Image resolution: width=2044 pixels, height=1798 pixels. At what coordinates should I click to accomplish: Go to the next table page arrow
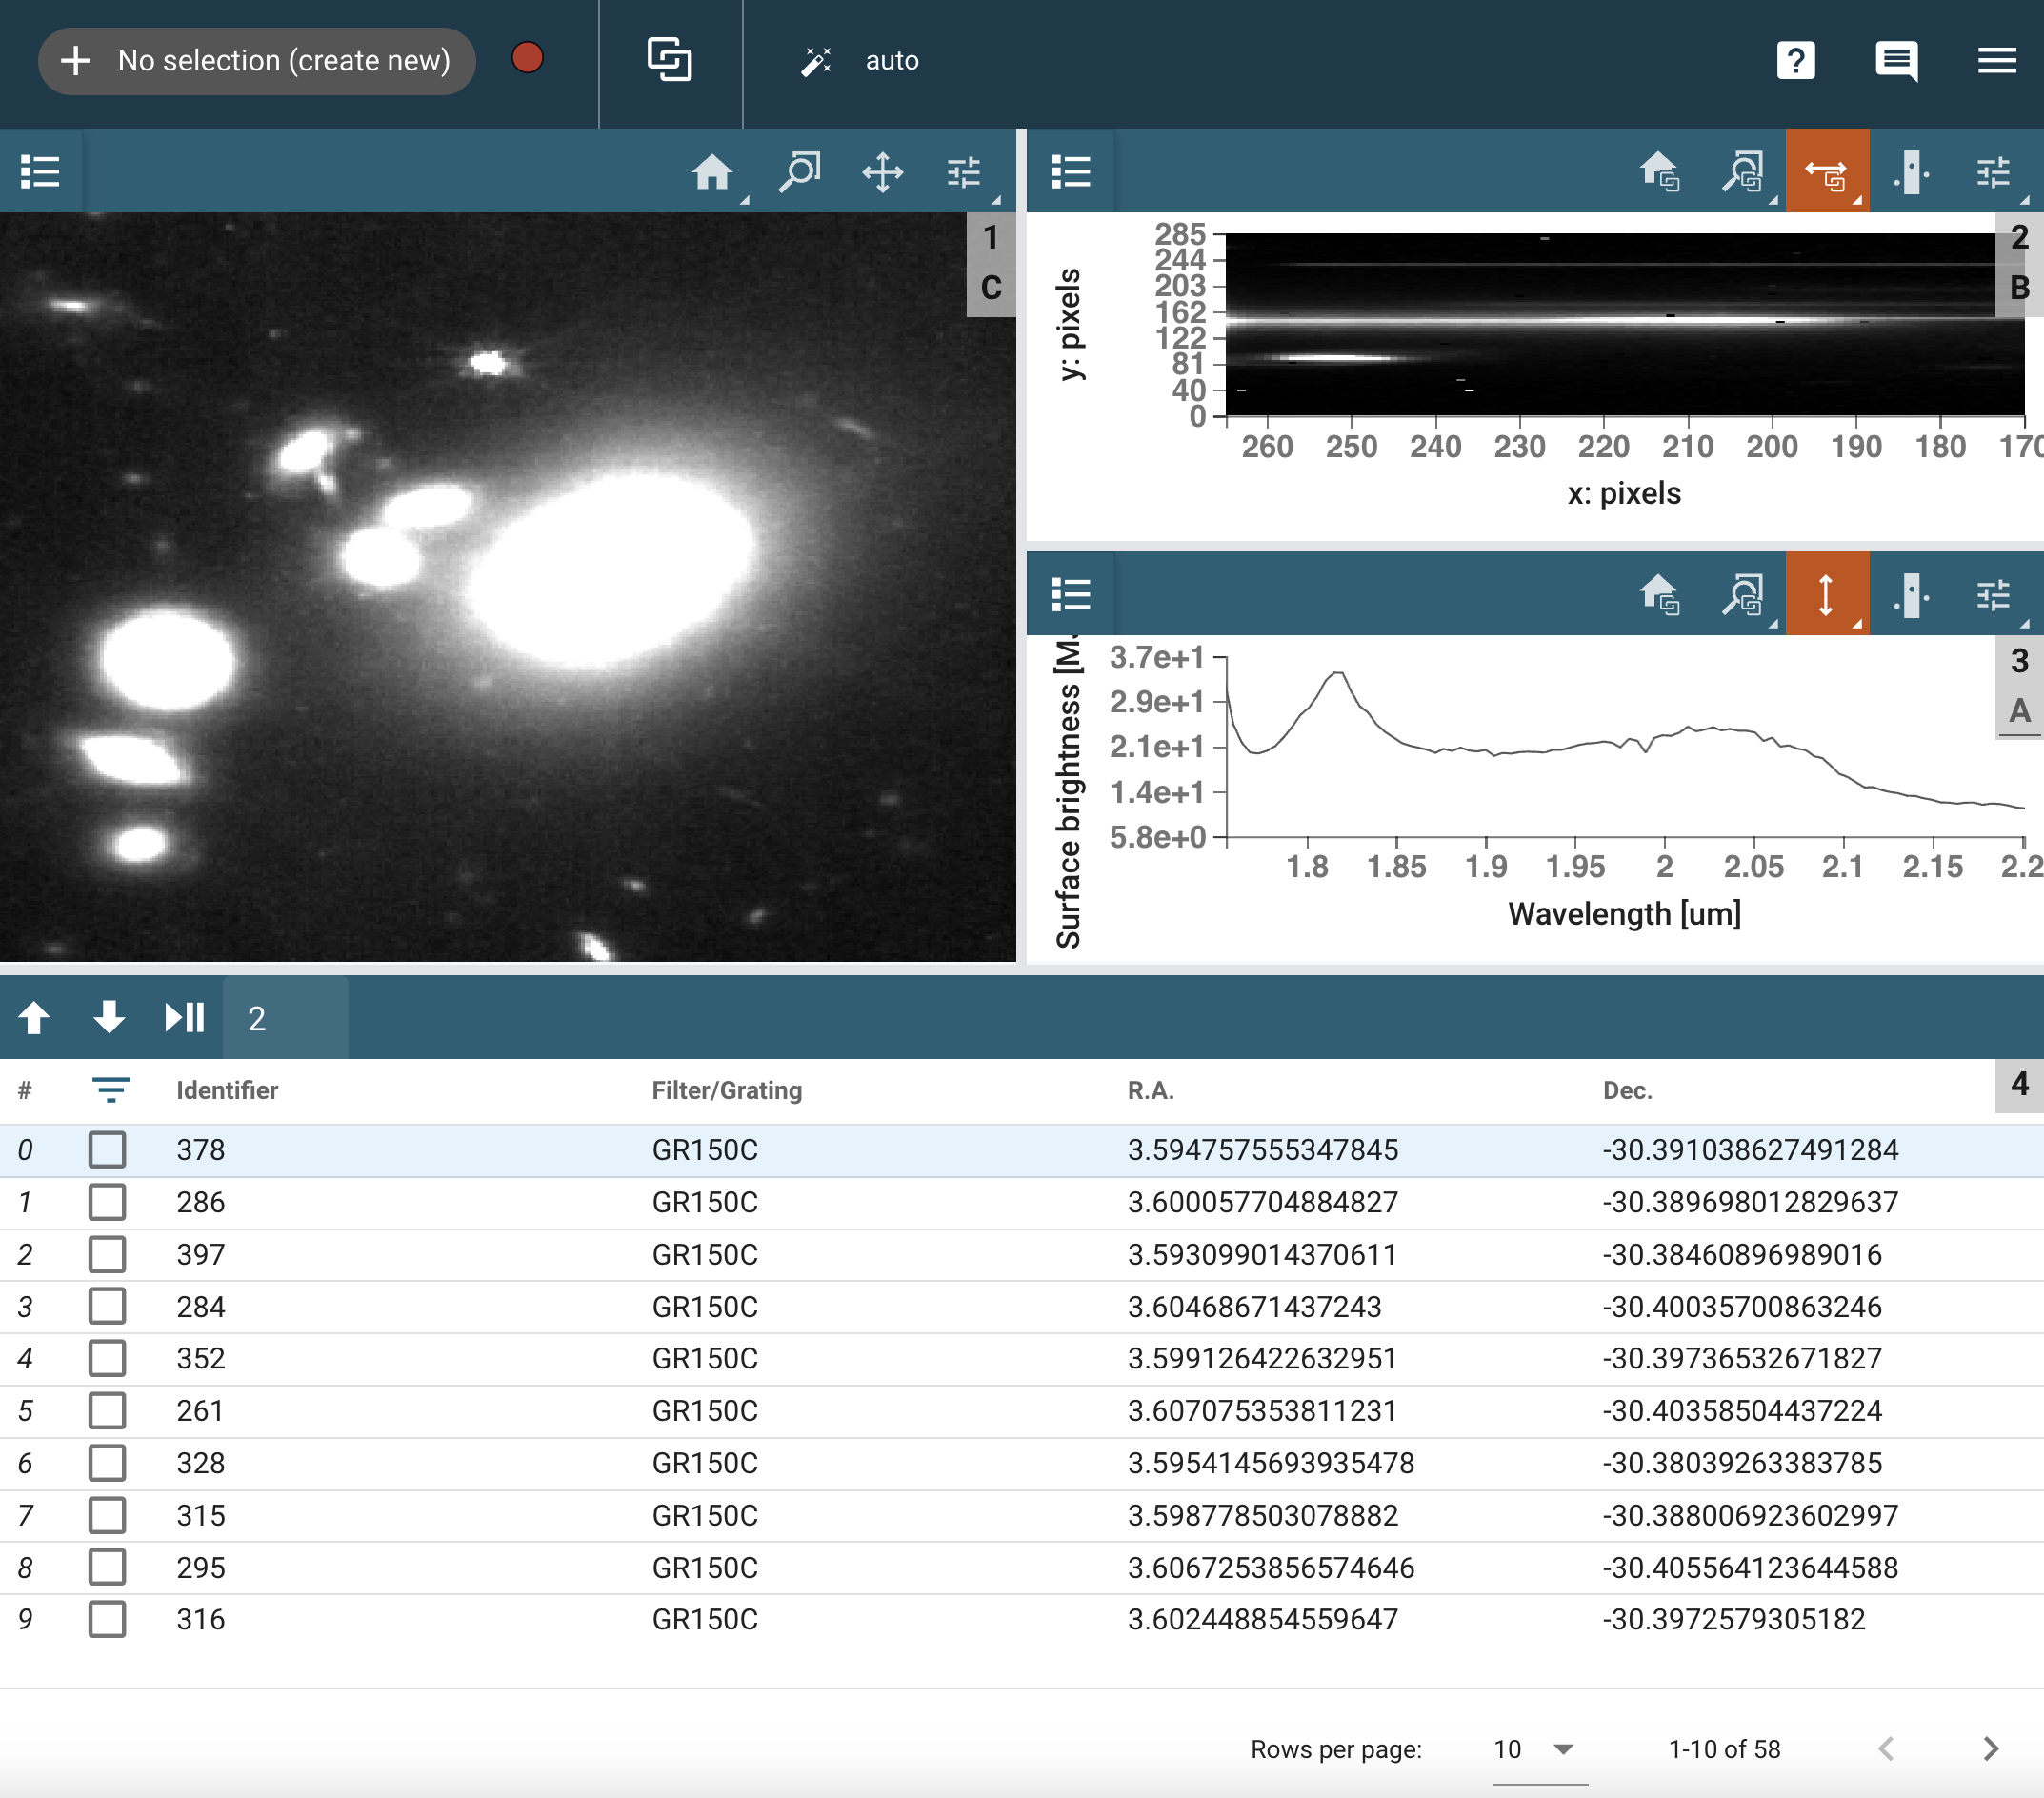(x=1990, y=1749)
